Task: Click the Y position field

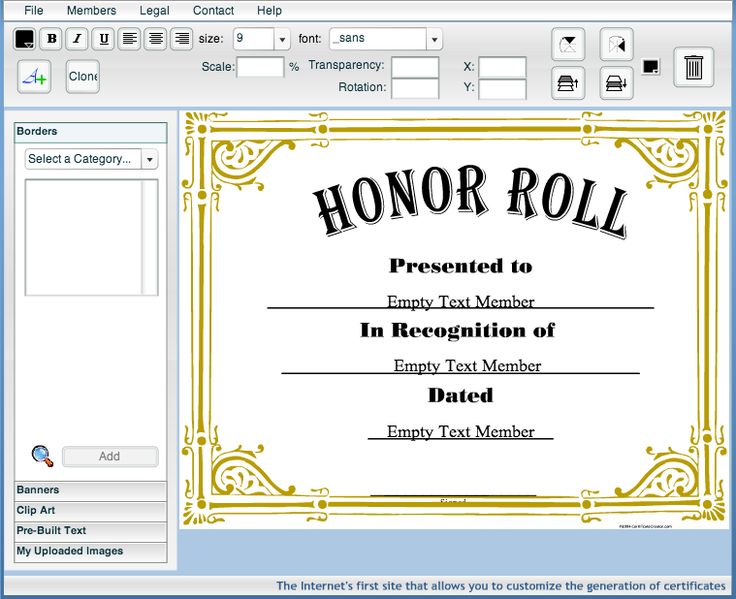Action: point(503,89)
